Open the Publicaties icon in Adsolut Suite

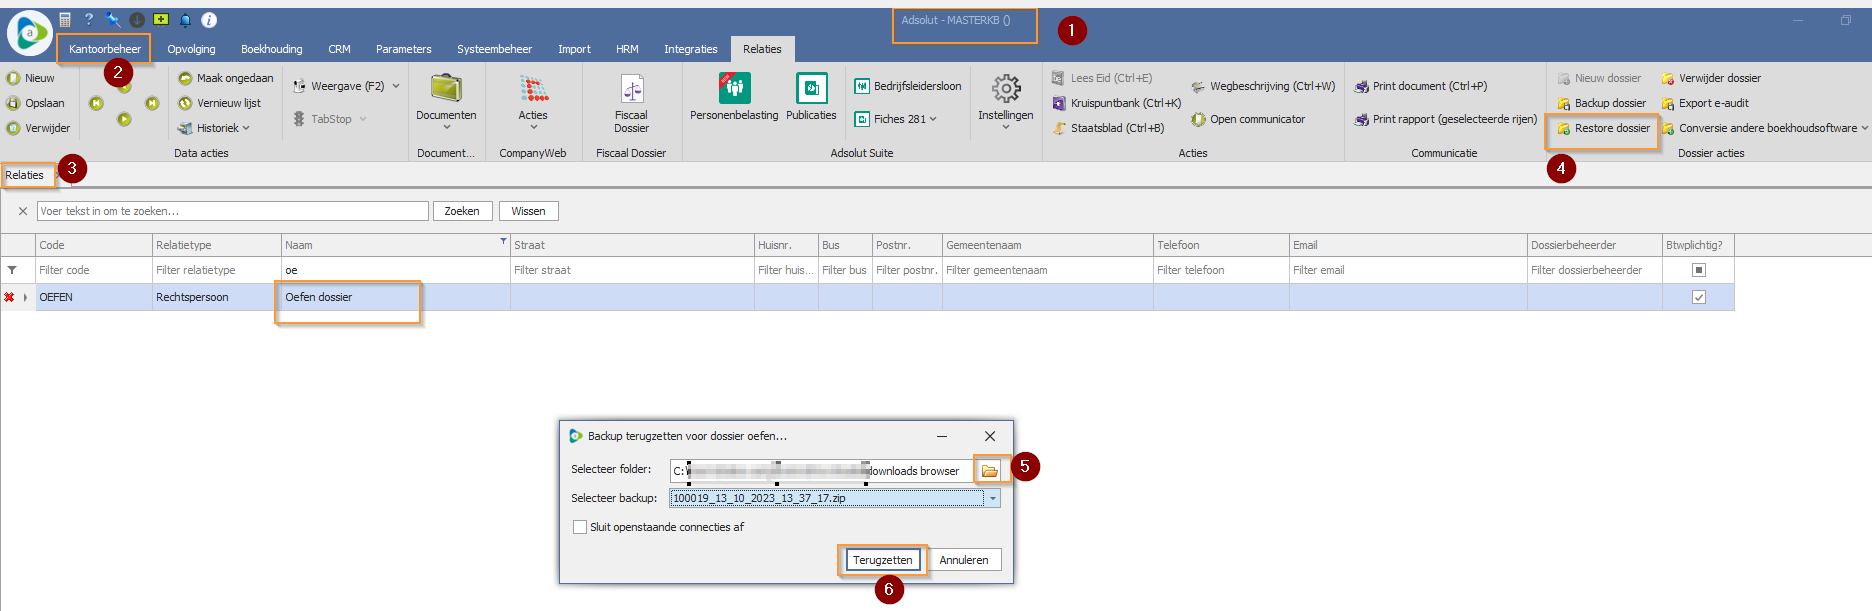point(811,89)
